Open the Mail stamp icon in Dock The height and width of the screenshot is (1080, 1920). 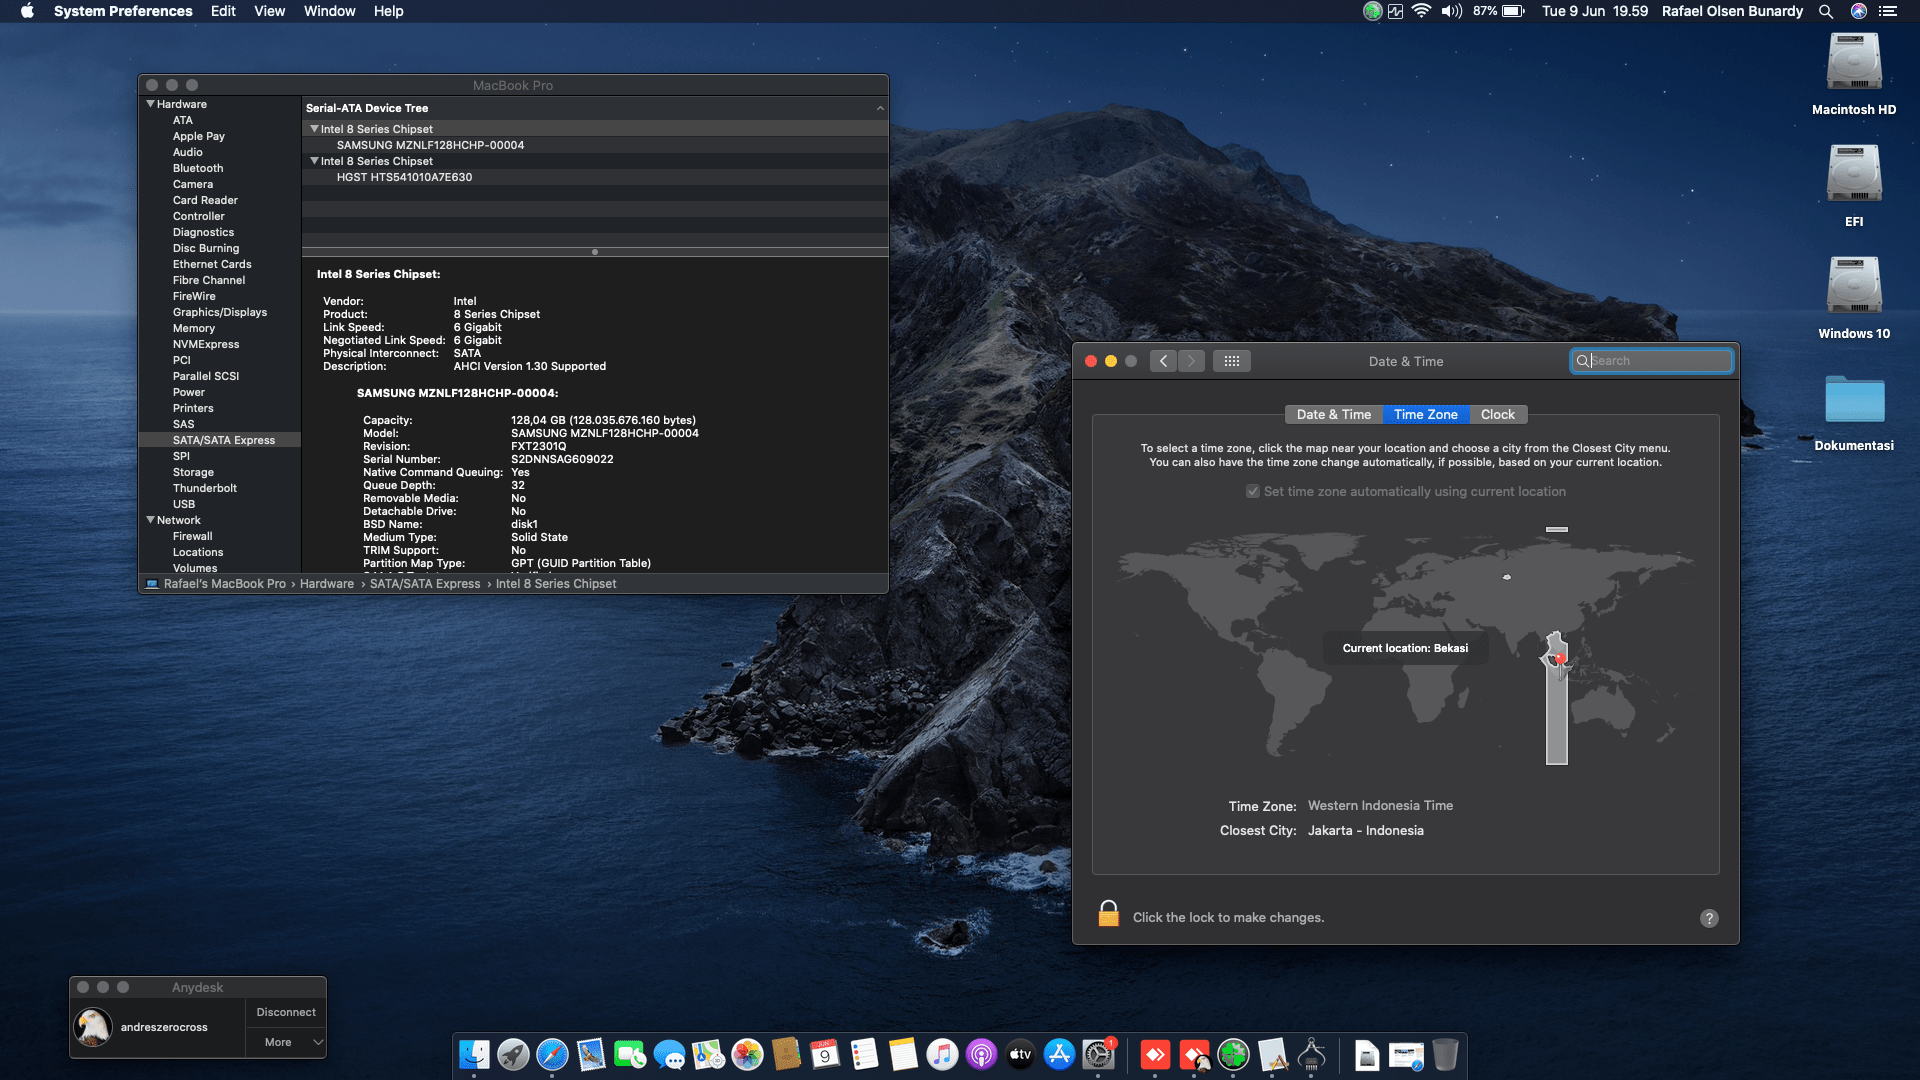point(591,1054)
